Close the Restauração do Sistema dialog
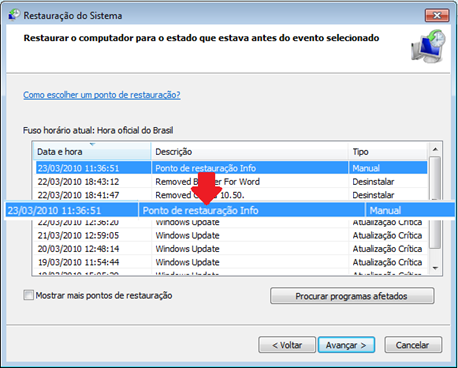The width and height of the screenshot is (458, 368). click(x=437, y=15)
